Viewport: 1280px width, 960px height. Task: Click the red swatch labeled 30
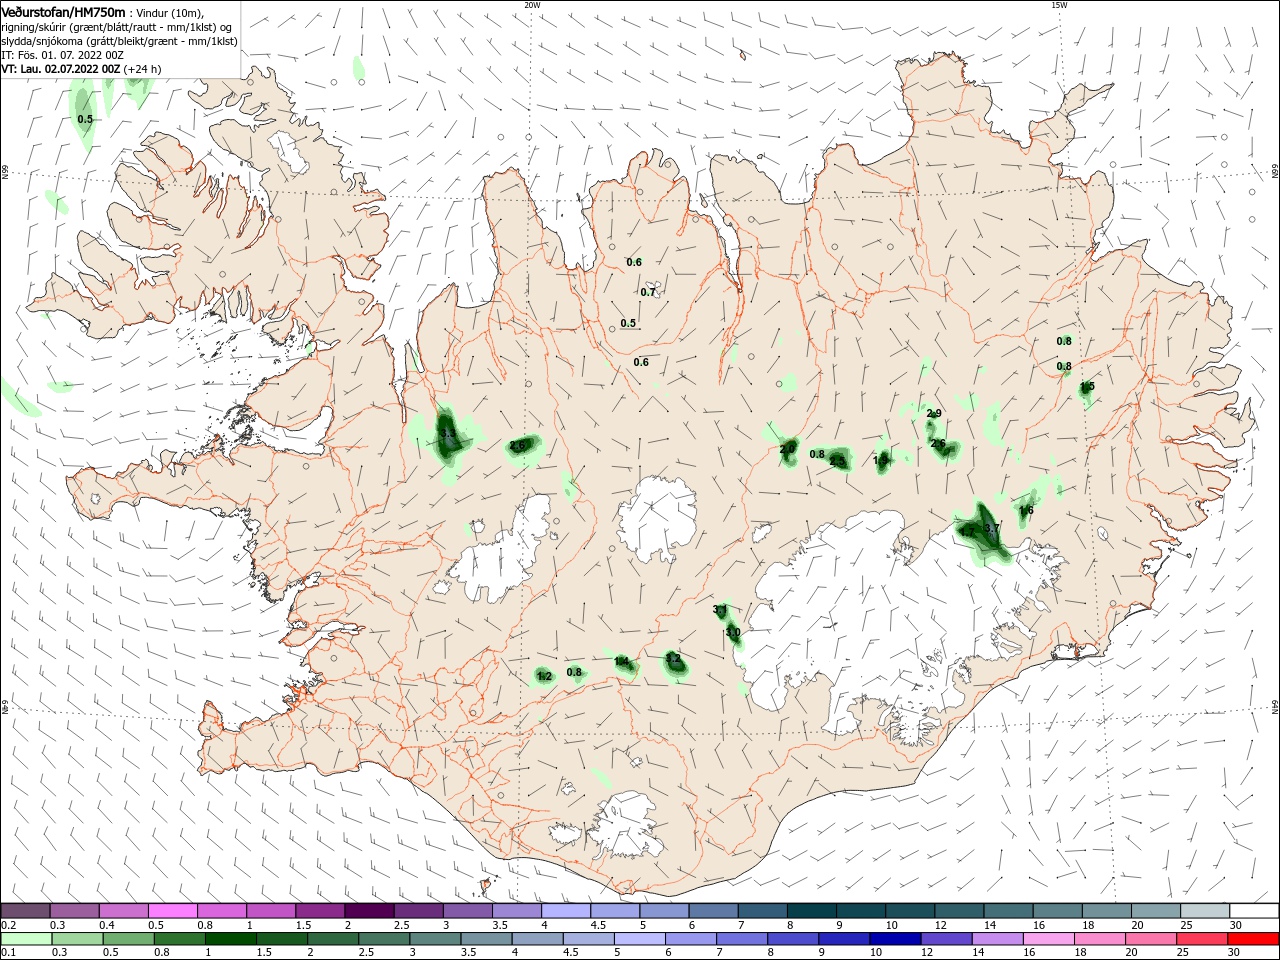(x=1254, y=939)
